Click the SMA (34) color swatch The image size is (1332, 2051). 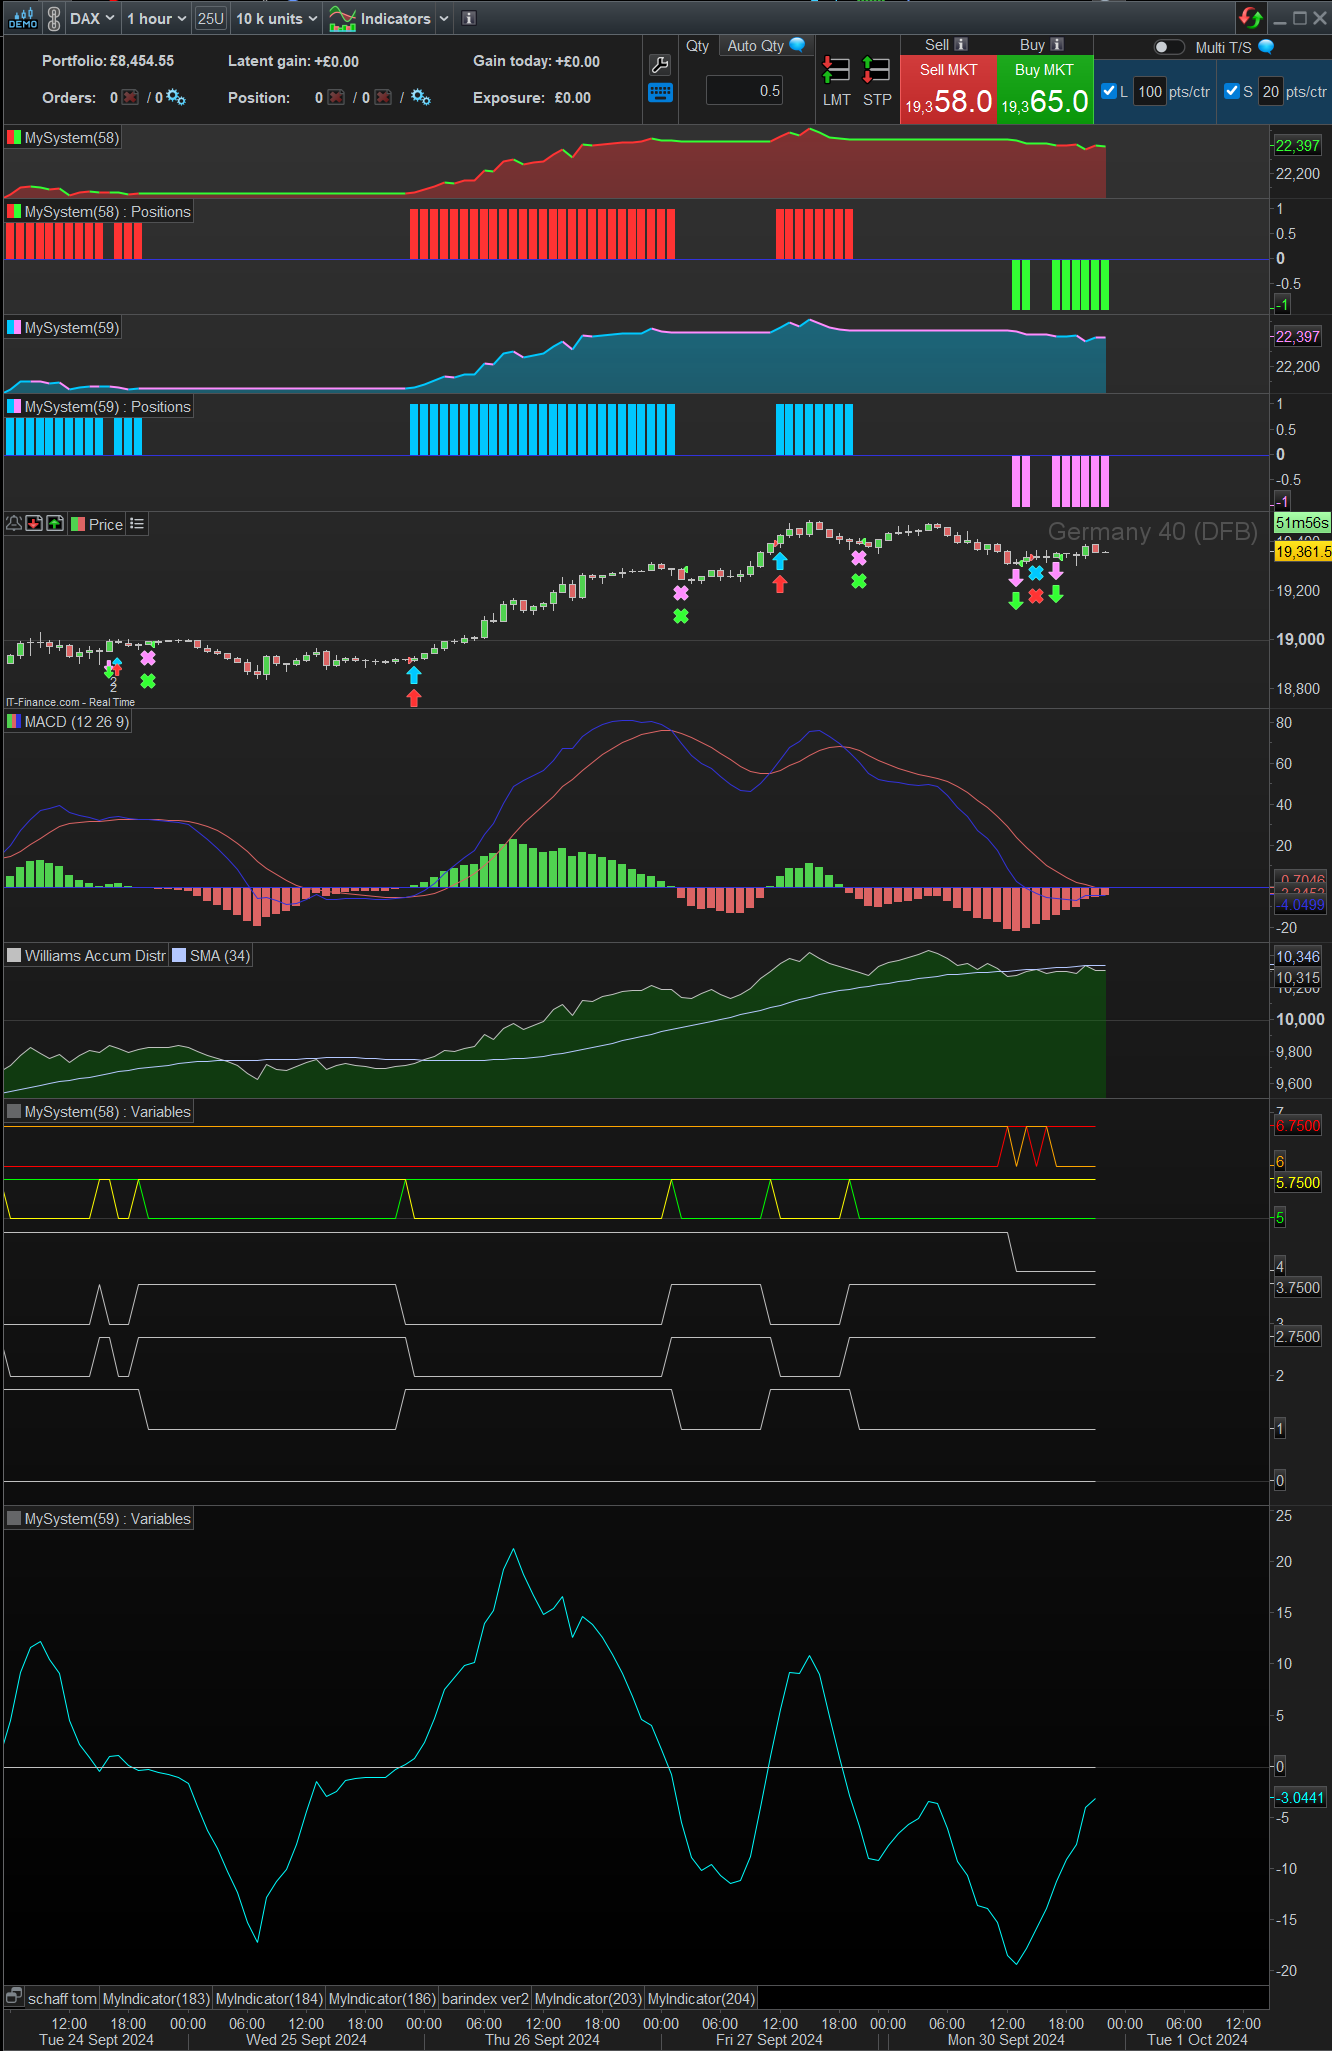pos(179,955)
